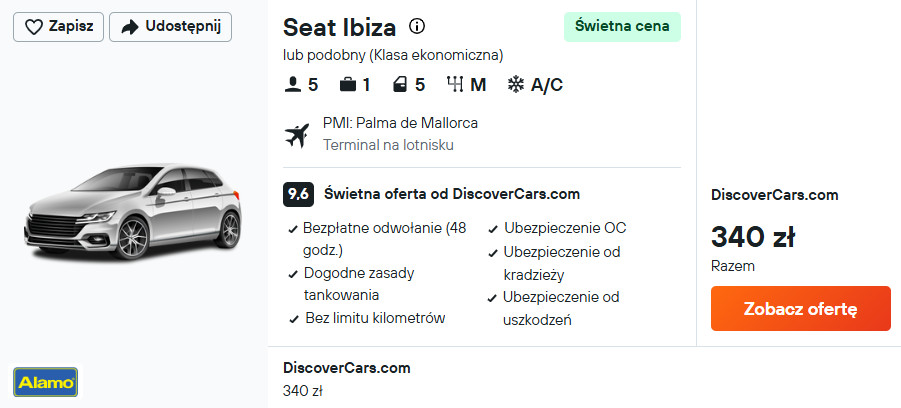Screen dimensions: 901x408
Task: Click the passenger seats icon
Action: click(x=293, y=85)
